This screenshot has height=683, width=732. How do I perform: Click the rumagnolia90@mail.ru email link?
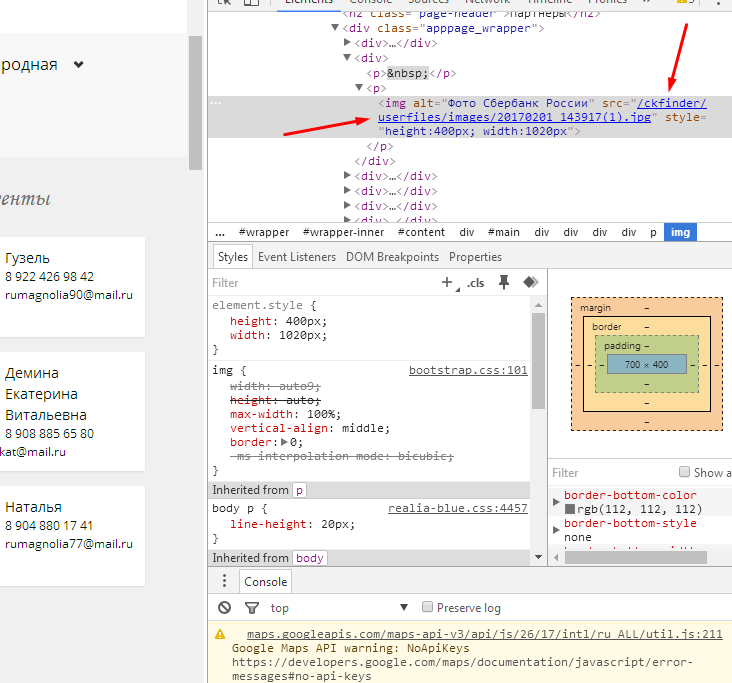69,295
